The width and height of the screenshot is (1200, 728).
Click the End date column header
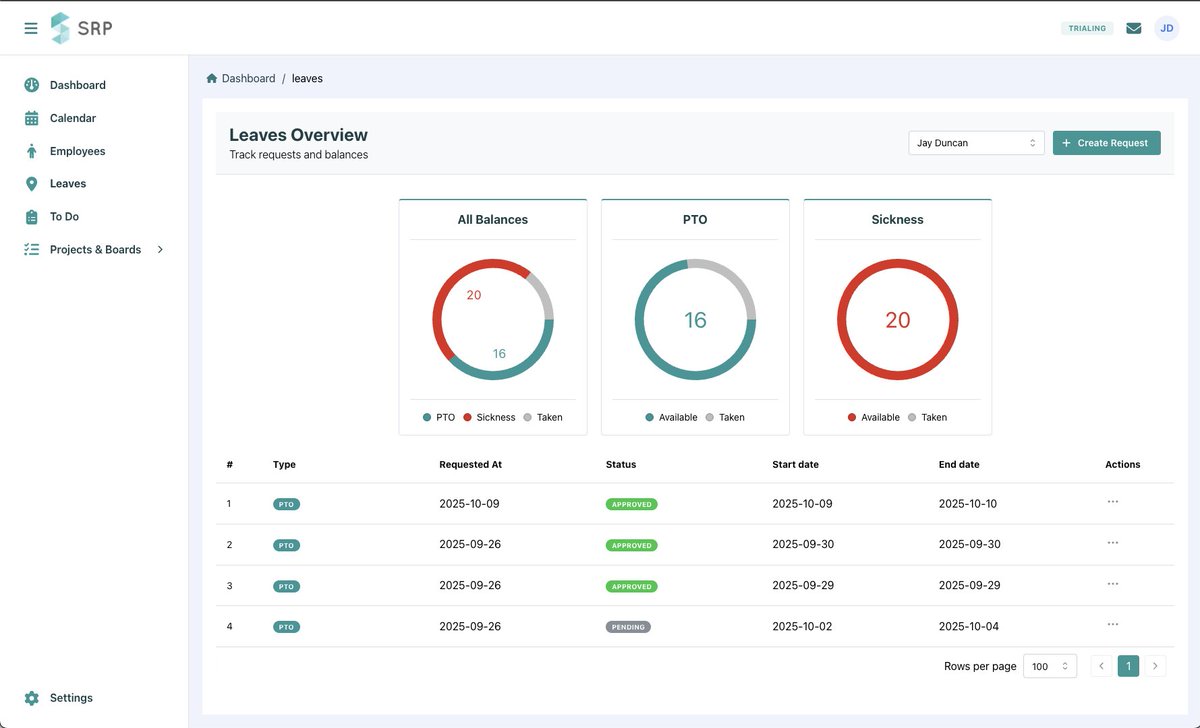(x=959, y=464)
